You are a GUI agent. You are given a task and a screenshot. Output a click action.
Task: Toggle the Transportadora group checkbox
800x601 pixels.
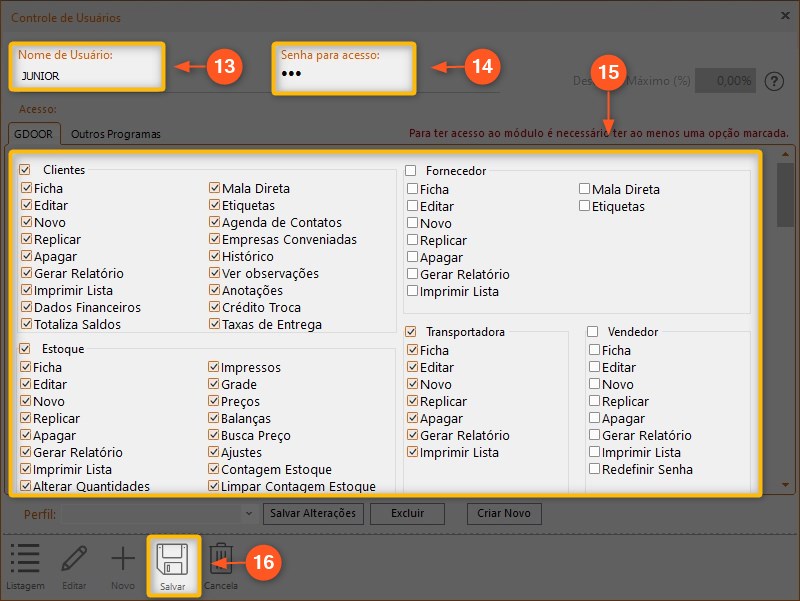[x=411, y=331]
